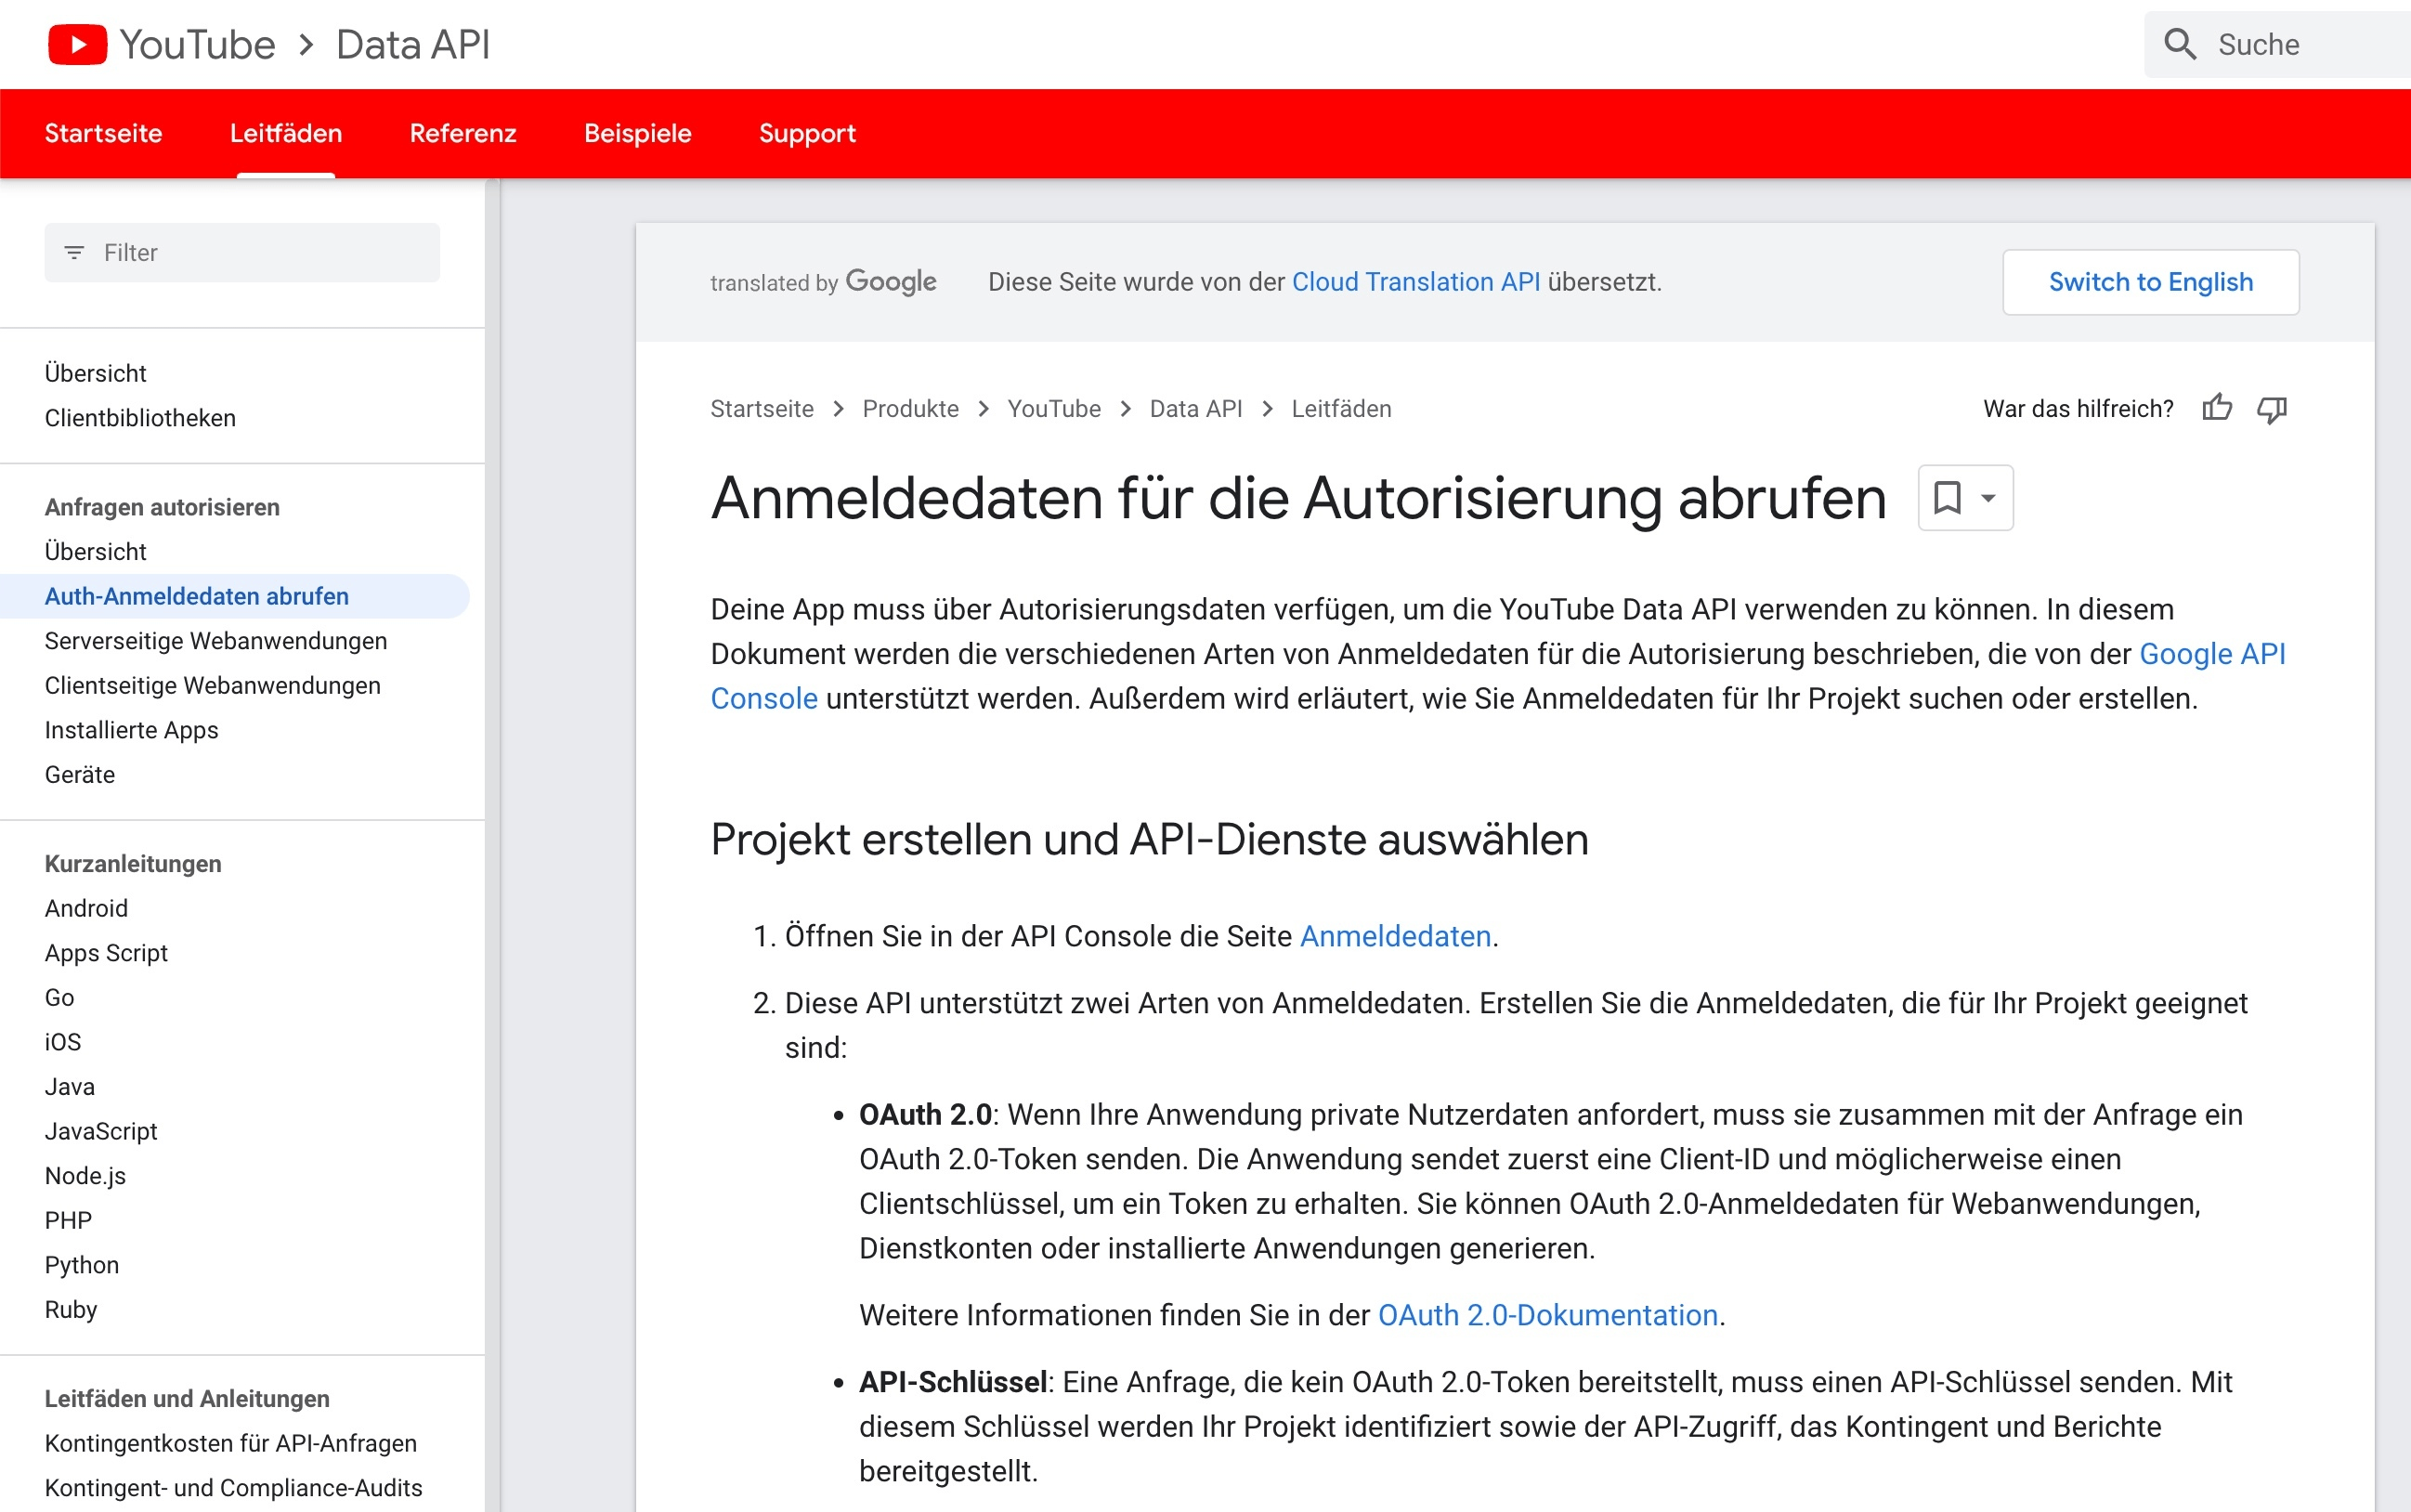2411x1512 pixels.
Task: Select Geräte in sidebar
Action: pyautogui.click(x=80, y=774)
